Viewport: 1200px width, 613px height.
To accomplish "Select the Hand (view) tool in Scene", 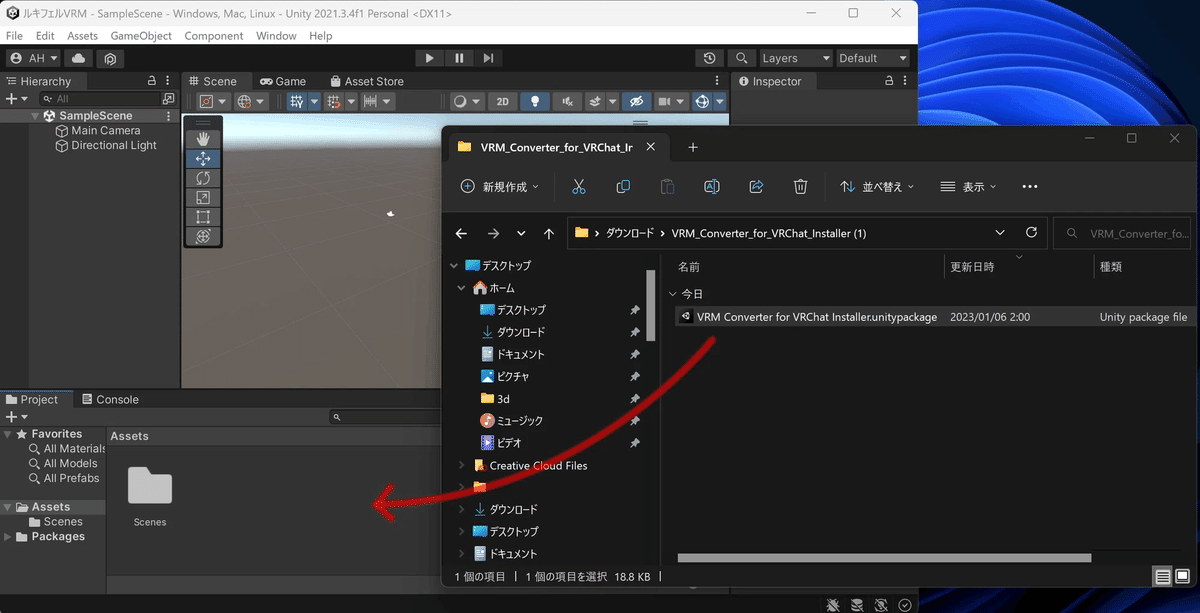I will pyautogui.click(x=203, y=138).
